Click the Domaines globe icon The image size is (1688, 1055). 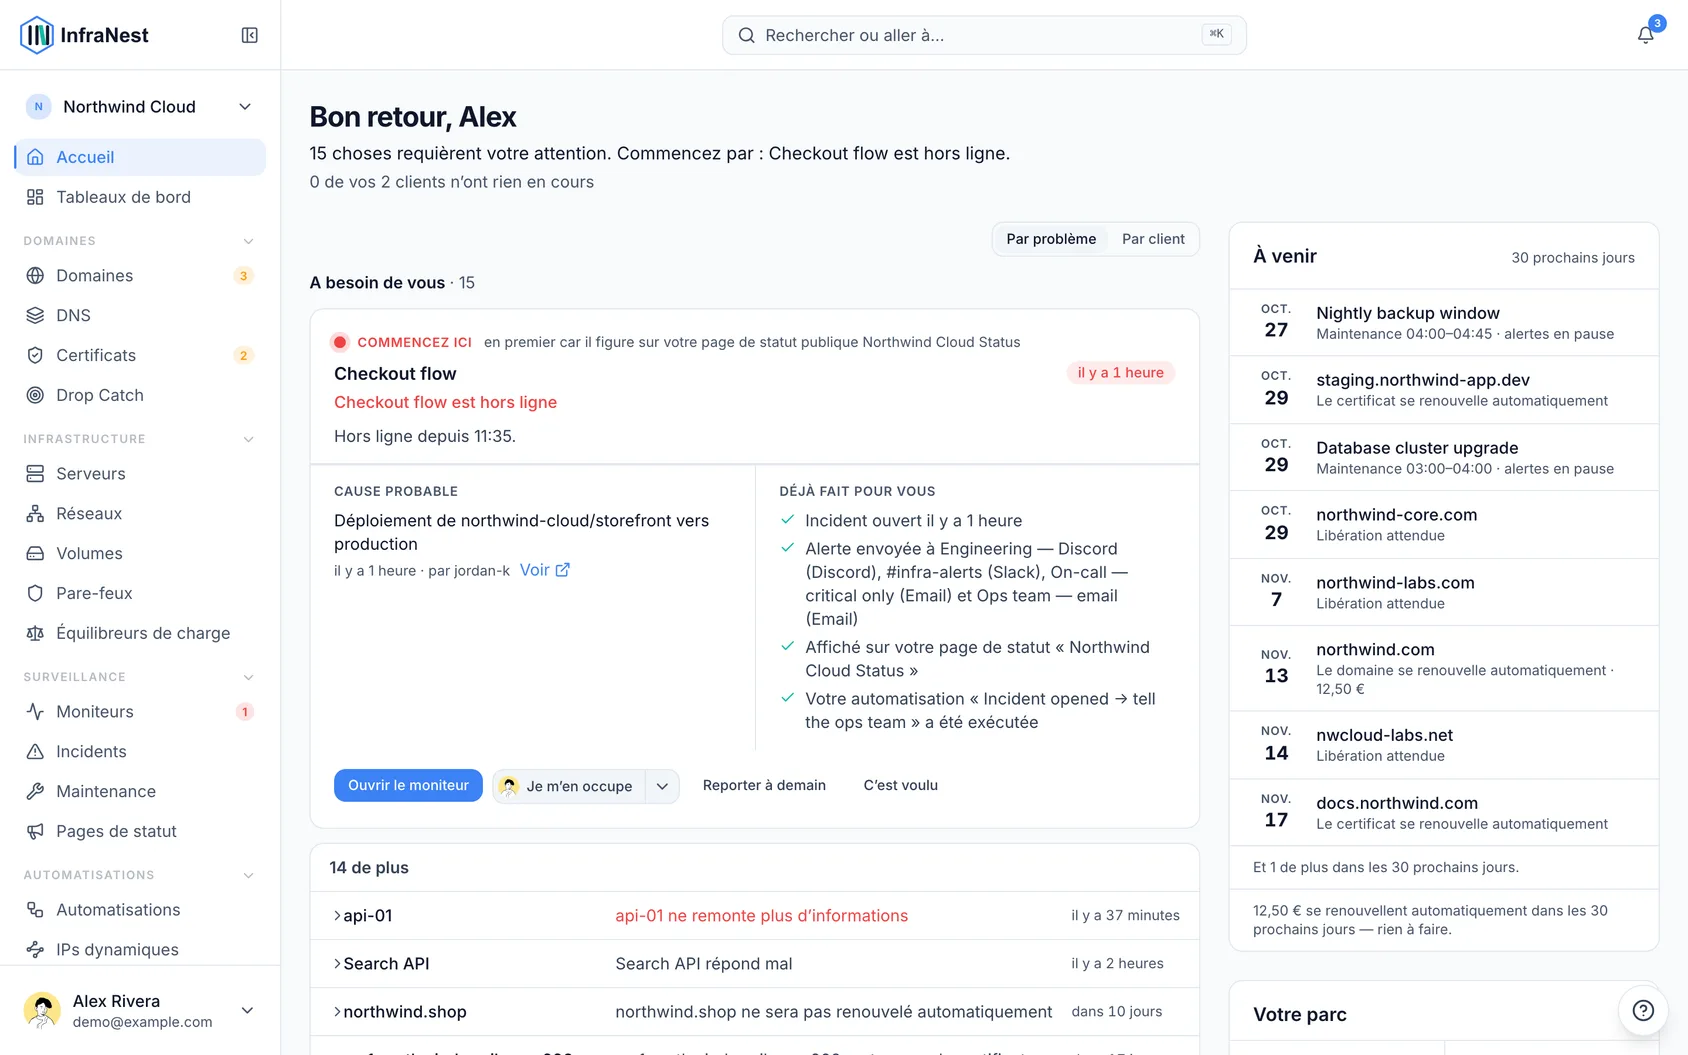[35, 275]
